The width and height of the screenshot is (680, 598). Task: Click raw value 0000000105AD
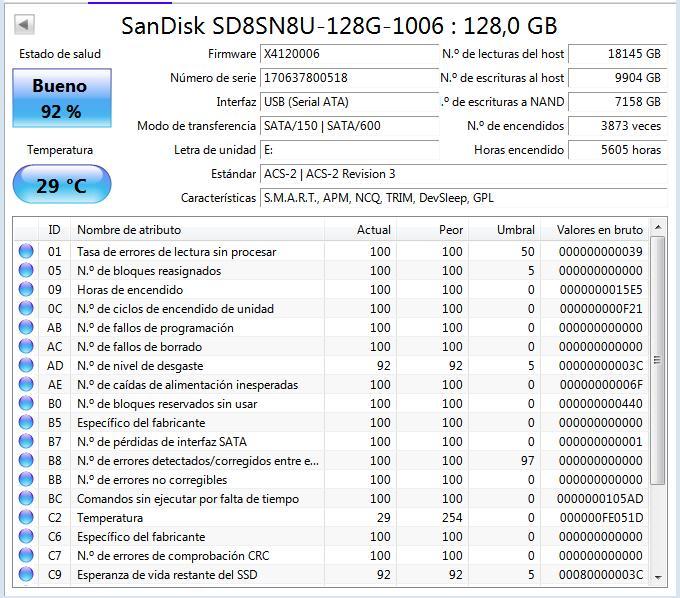pyautogui.click(x=600, y=499)
